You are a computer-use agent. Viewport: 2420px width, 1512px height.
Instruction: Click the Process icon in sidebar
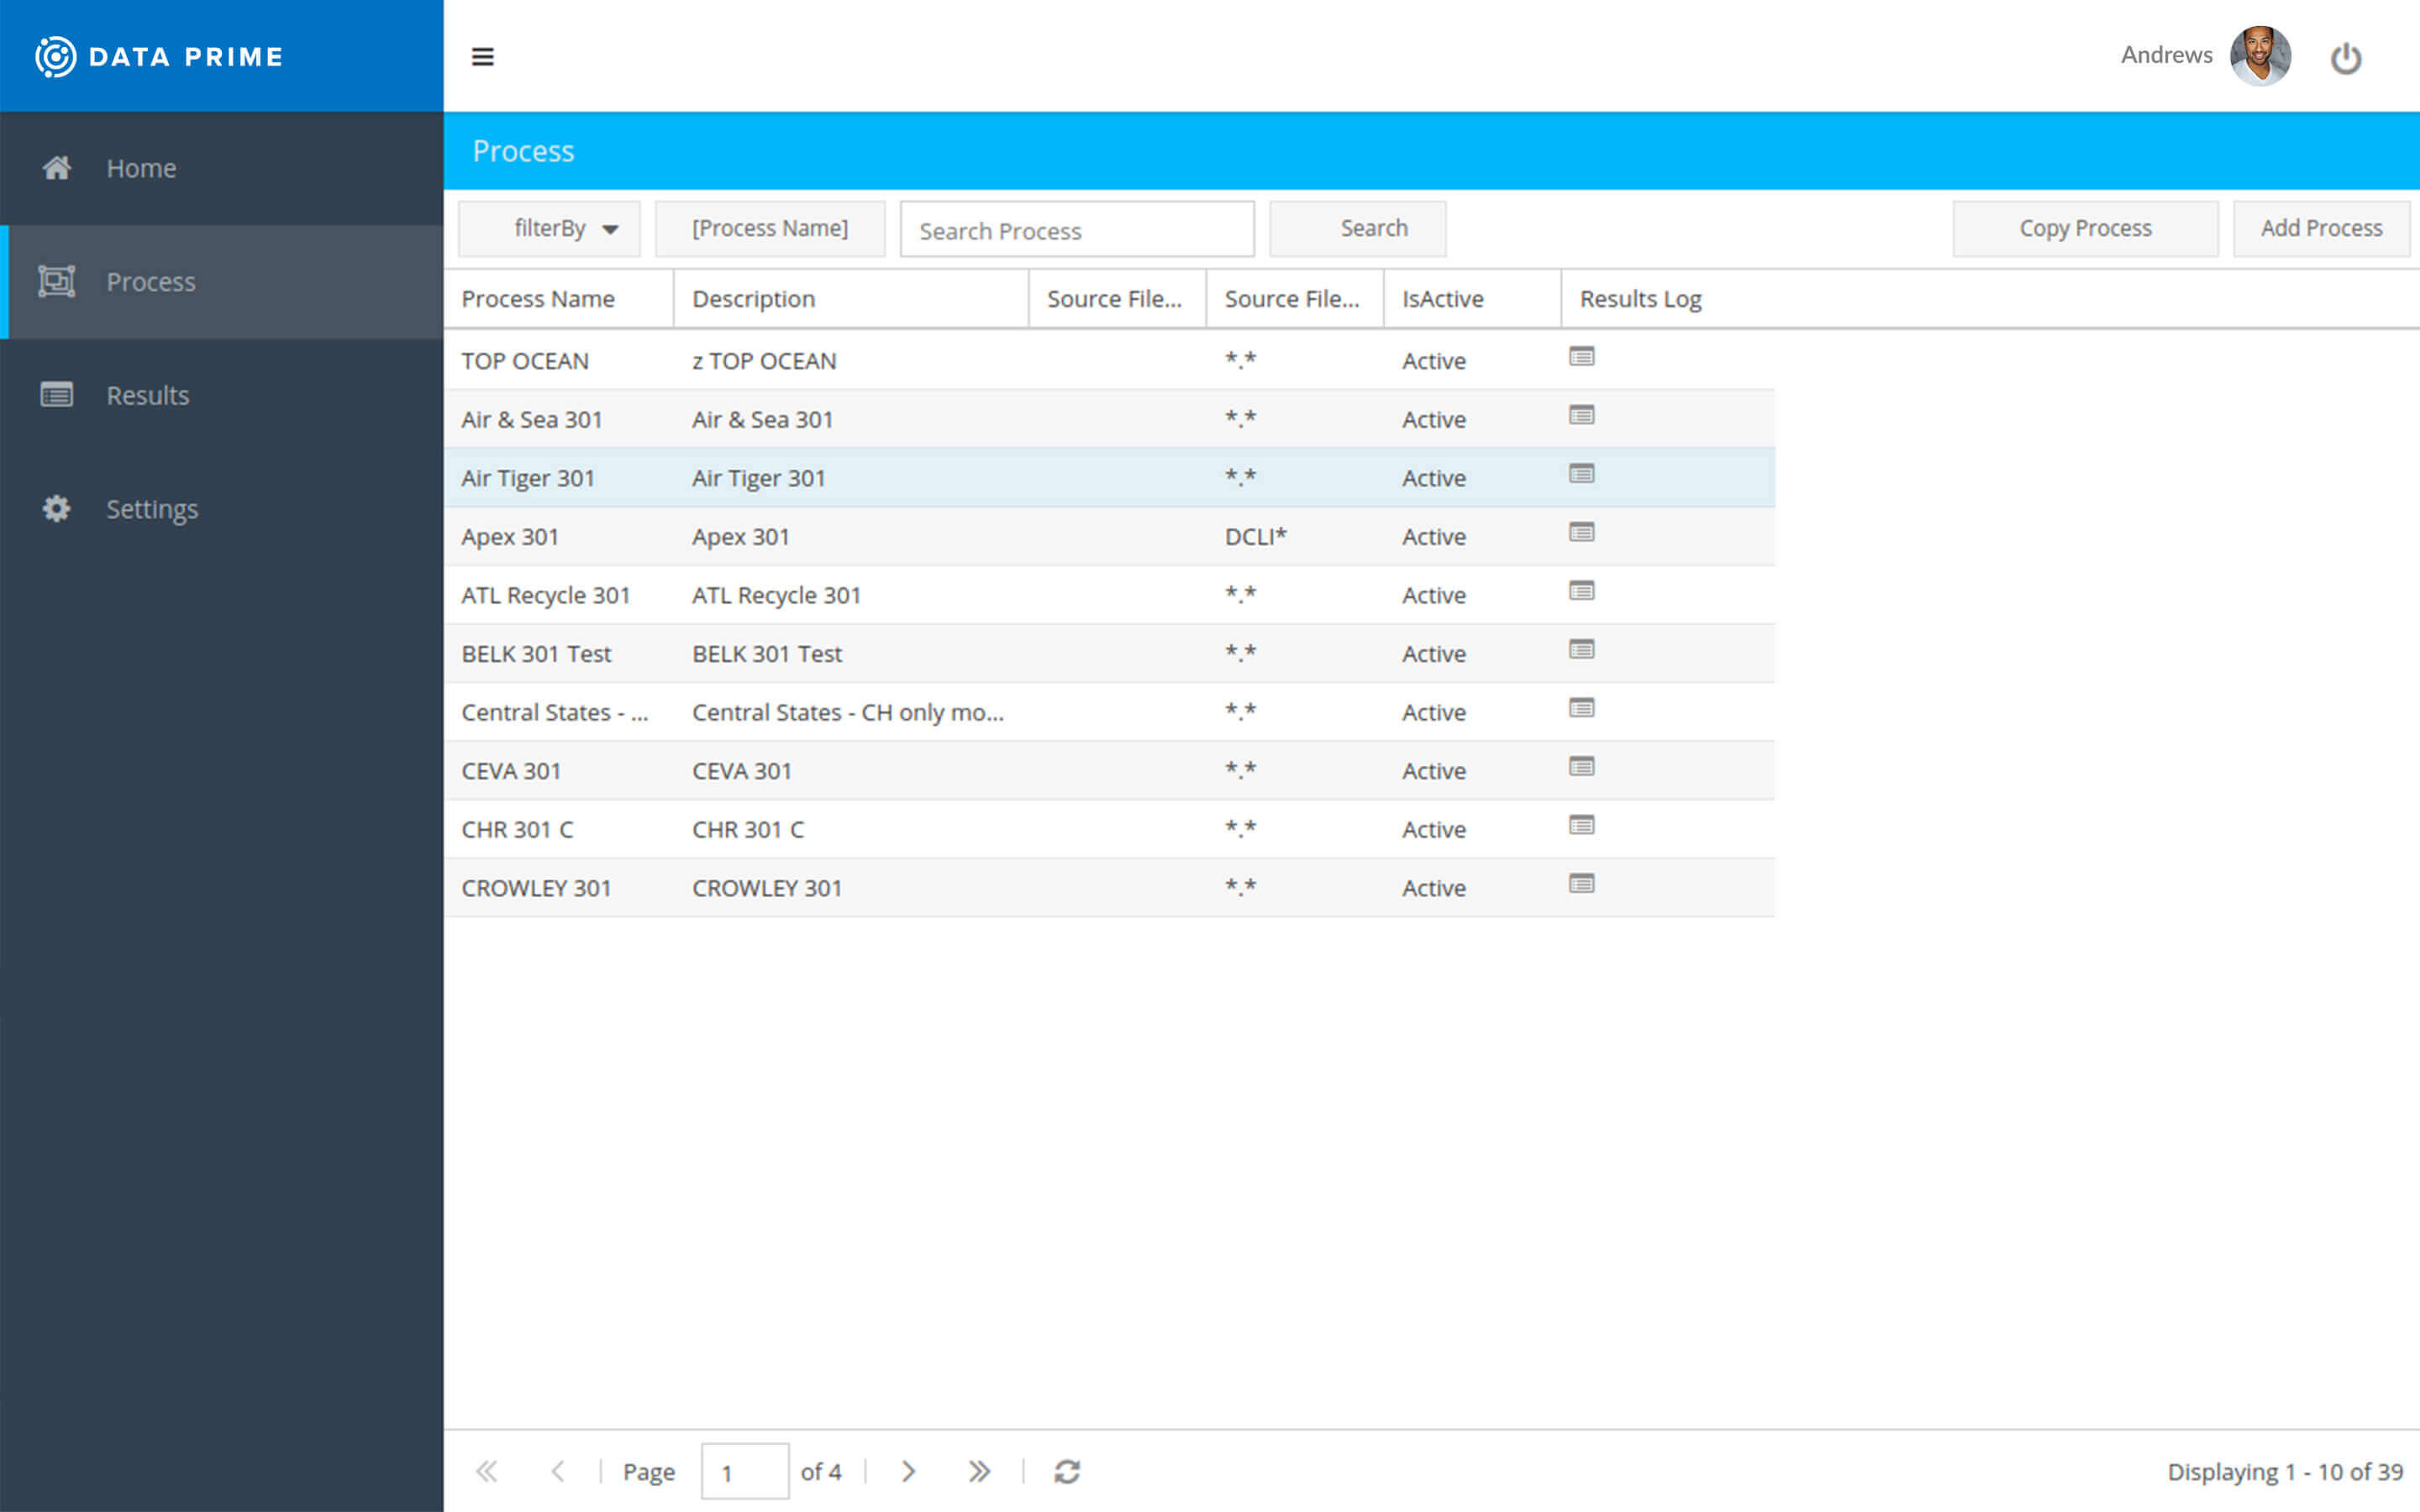point(57,281)
